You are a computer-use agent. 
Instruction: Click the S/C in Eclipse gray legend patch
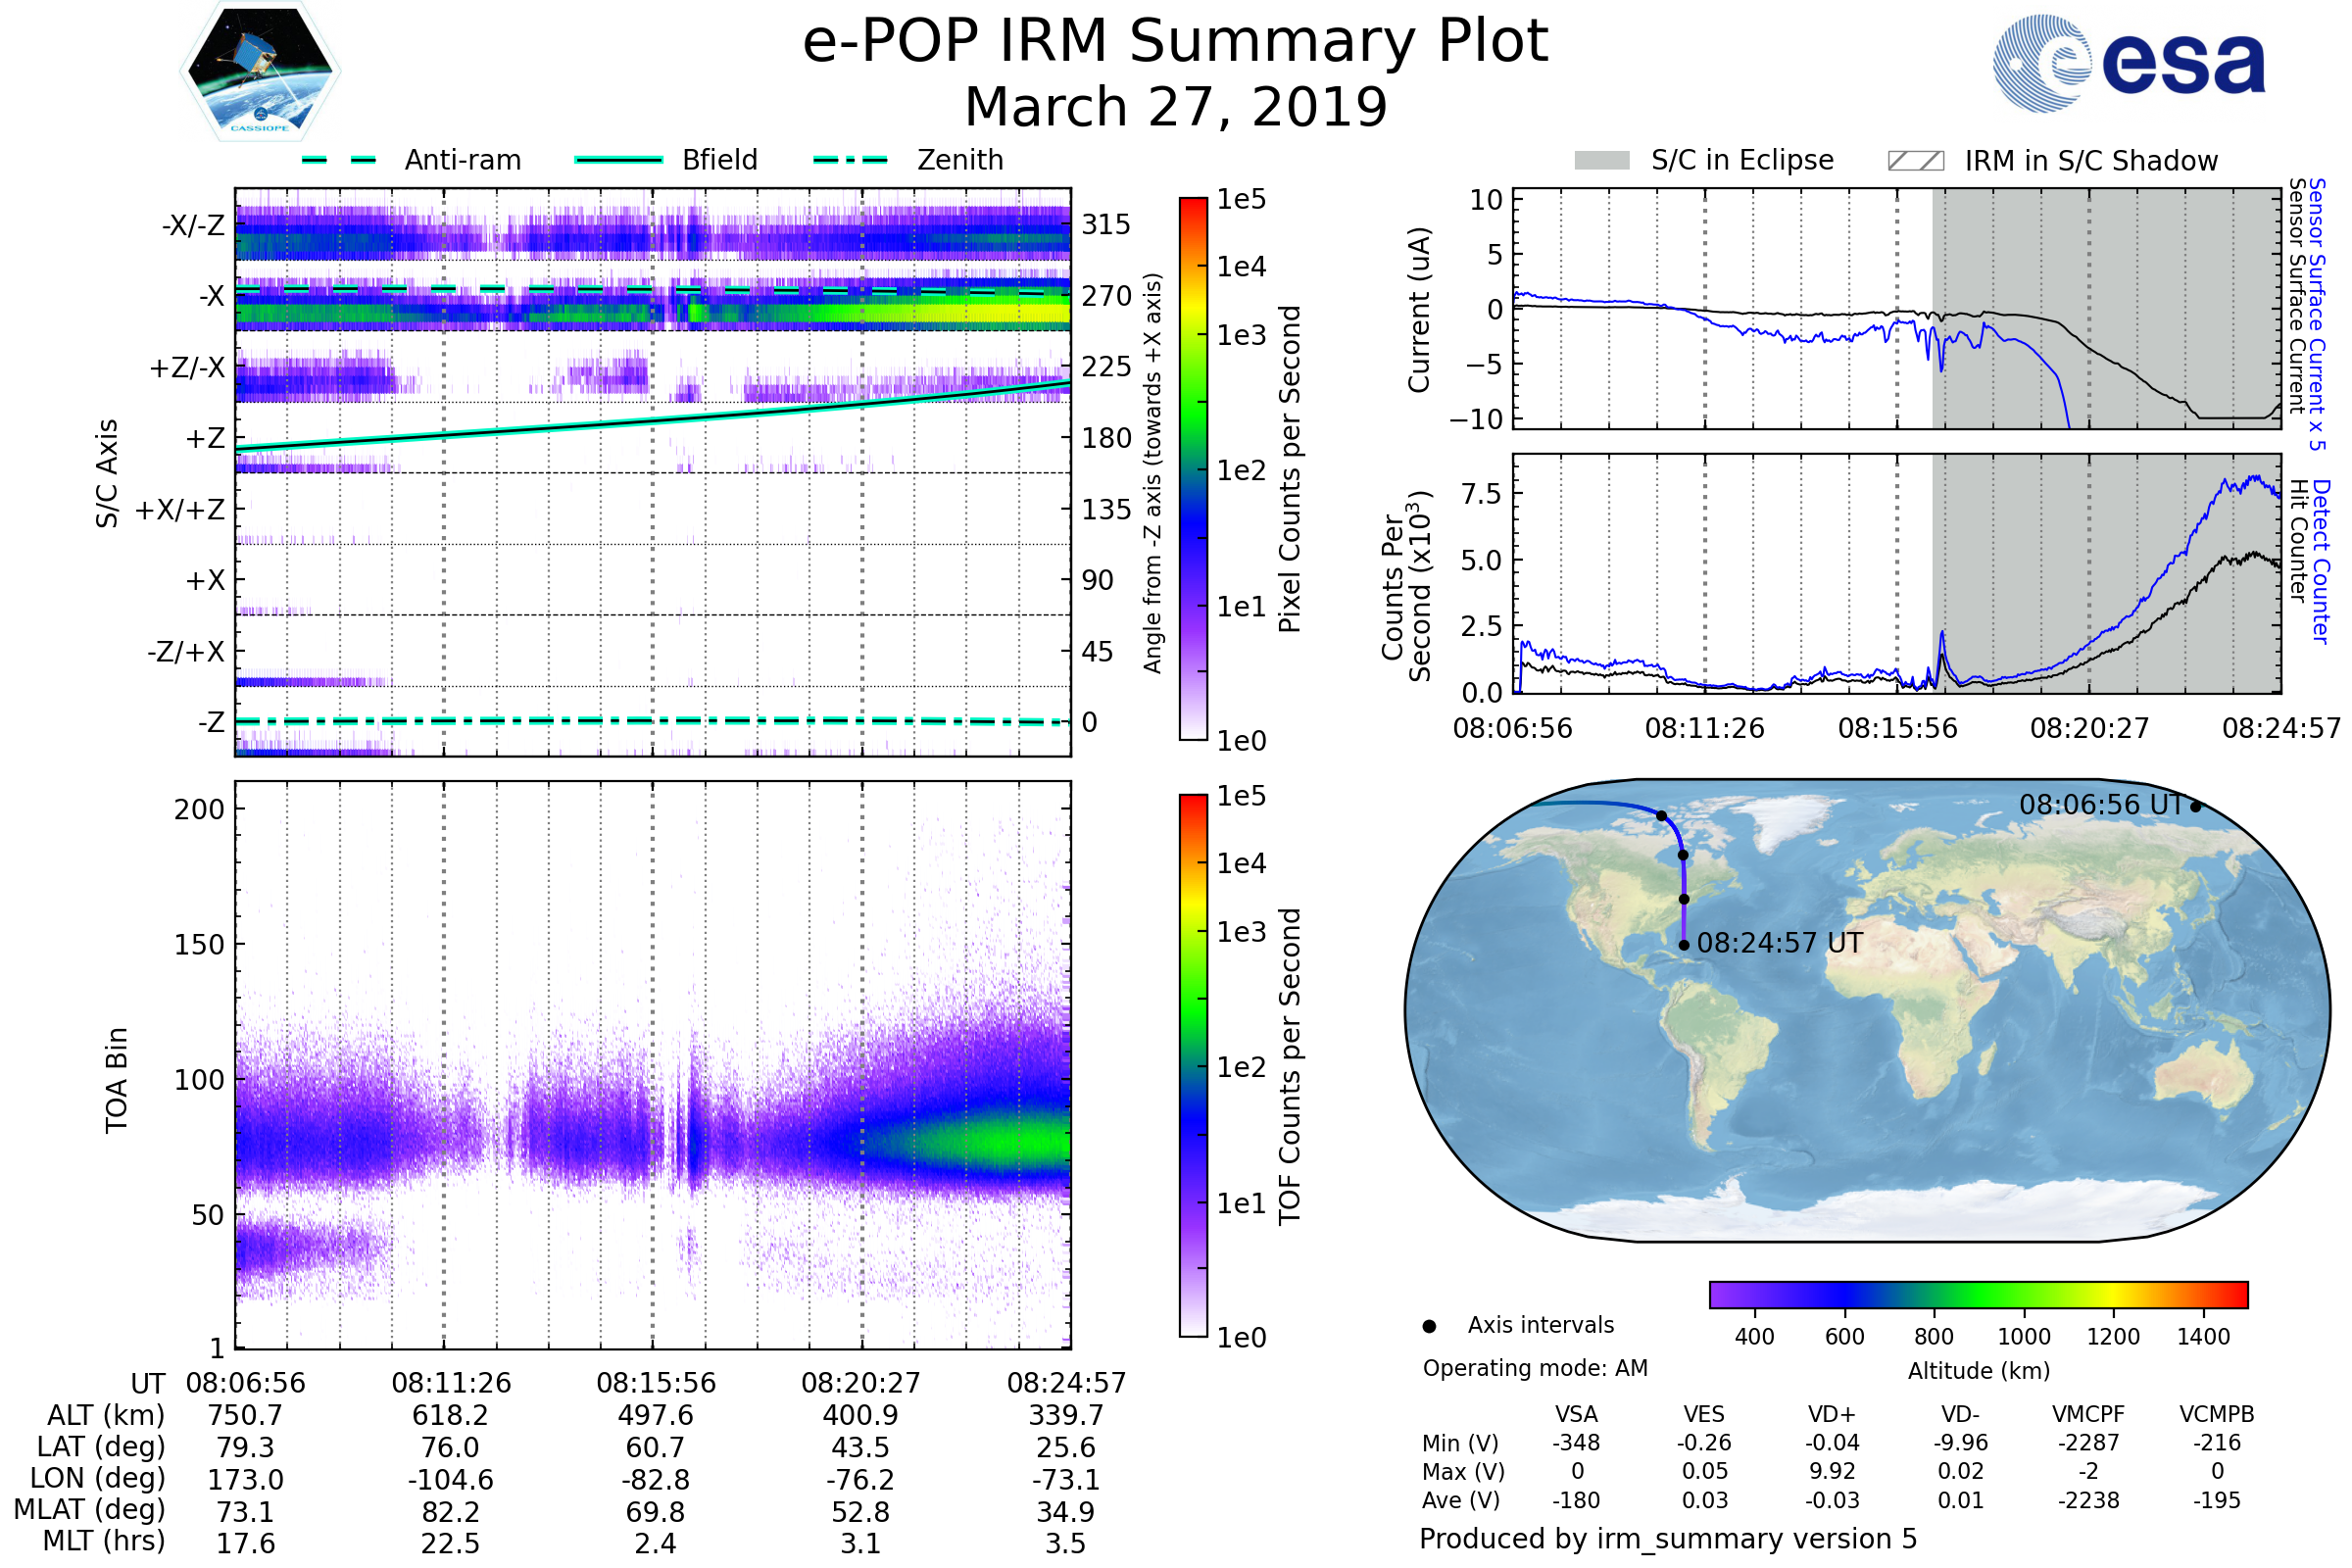point(1601,161)
